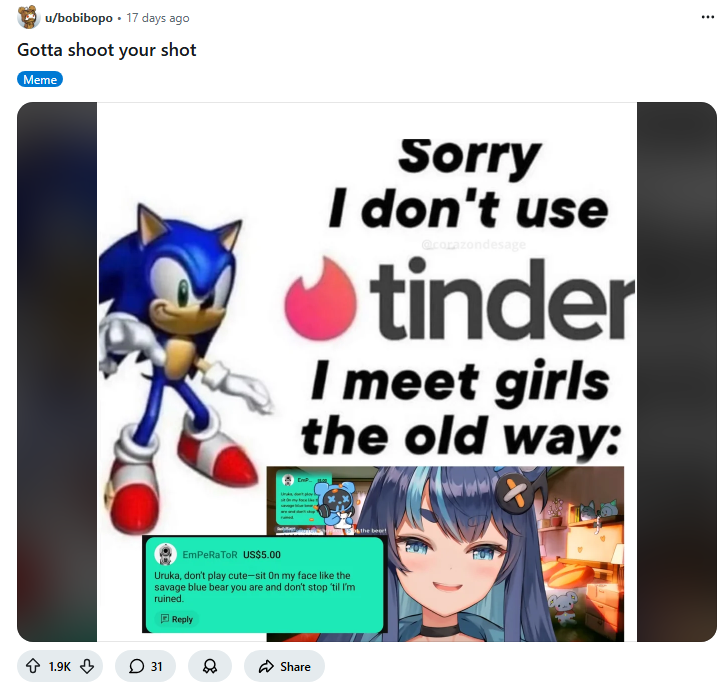This screenshot has width=725, height=689.
Task: Click the 31 comments count
Action: coord(156,666)
